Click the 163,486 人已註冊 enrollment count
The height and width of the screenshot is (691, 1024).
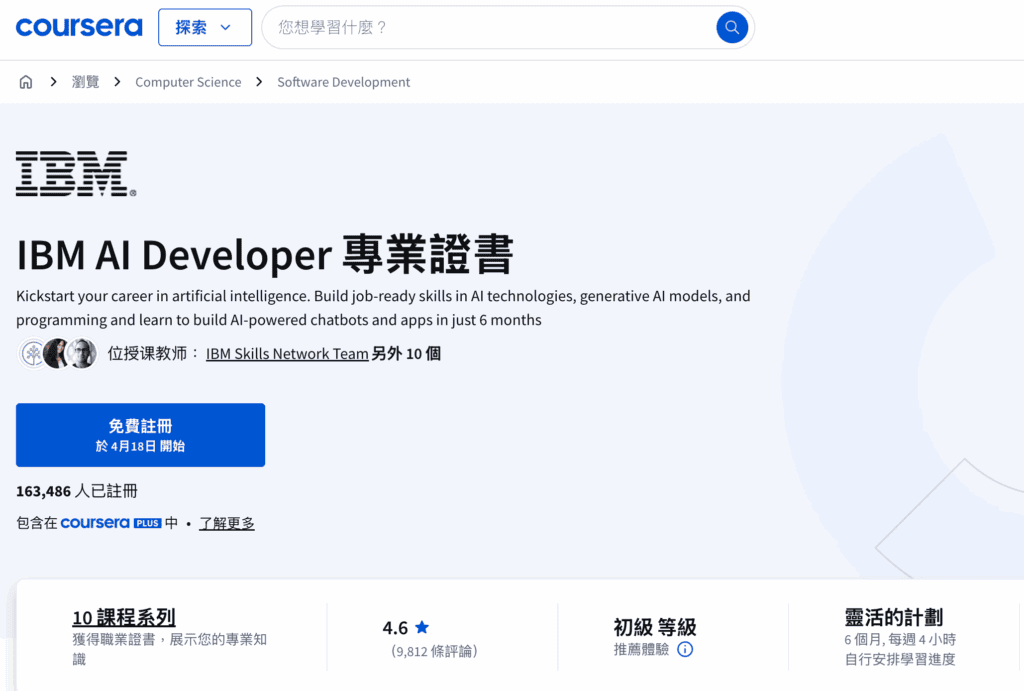(76, 491)
